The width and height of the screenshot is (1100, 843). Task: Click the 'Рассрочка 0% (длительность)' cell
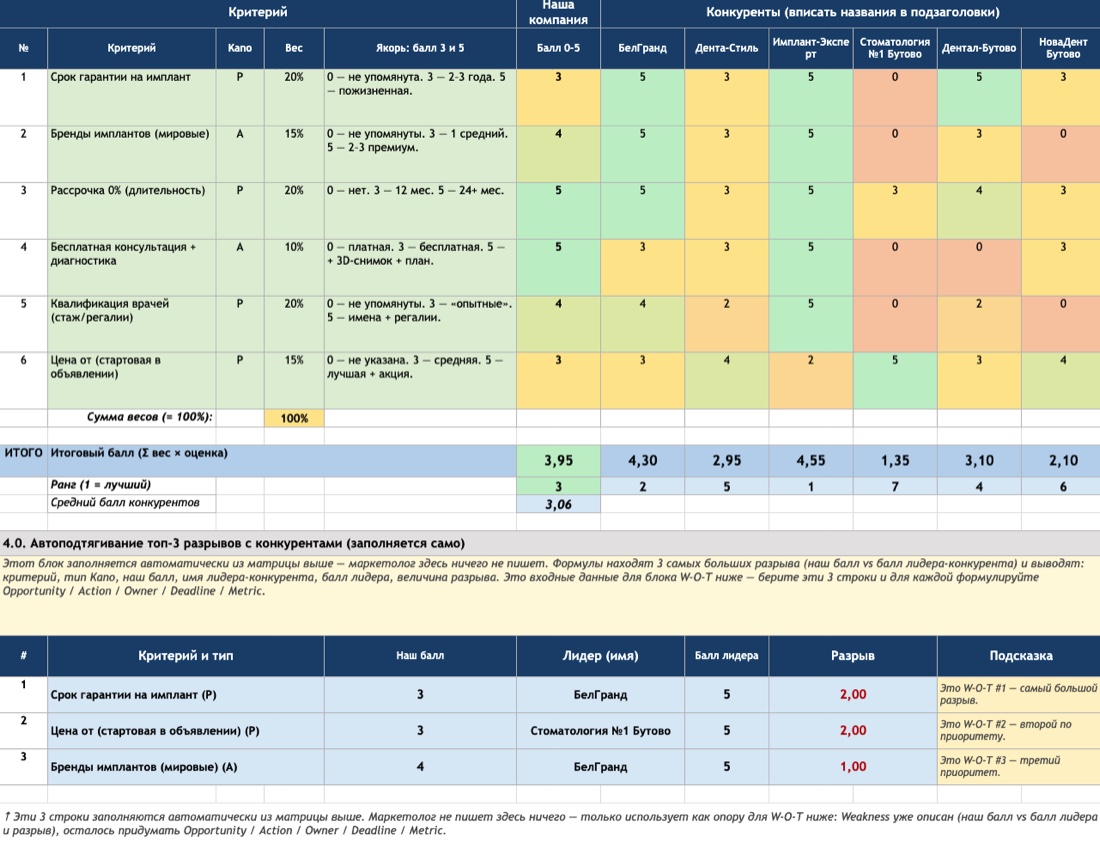tap(132, 211)
